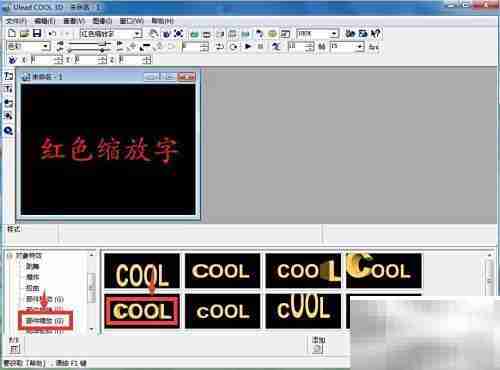Select the highlighted effect category in the tree
The width and height of the screenshot is (500, 370).
coord(45,321)
